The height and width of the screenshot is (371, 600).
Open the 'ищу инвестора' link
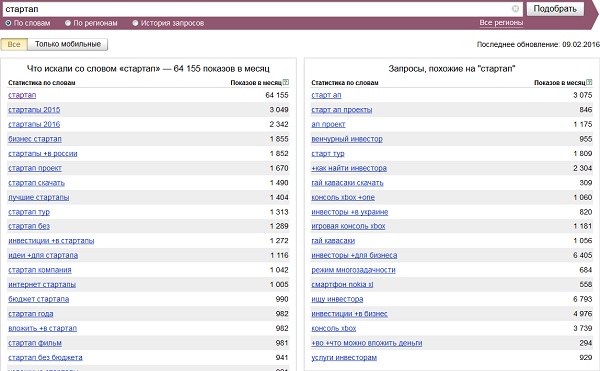coord(337,299)
